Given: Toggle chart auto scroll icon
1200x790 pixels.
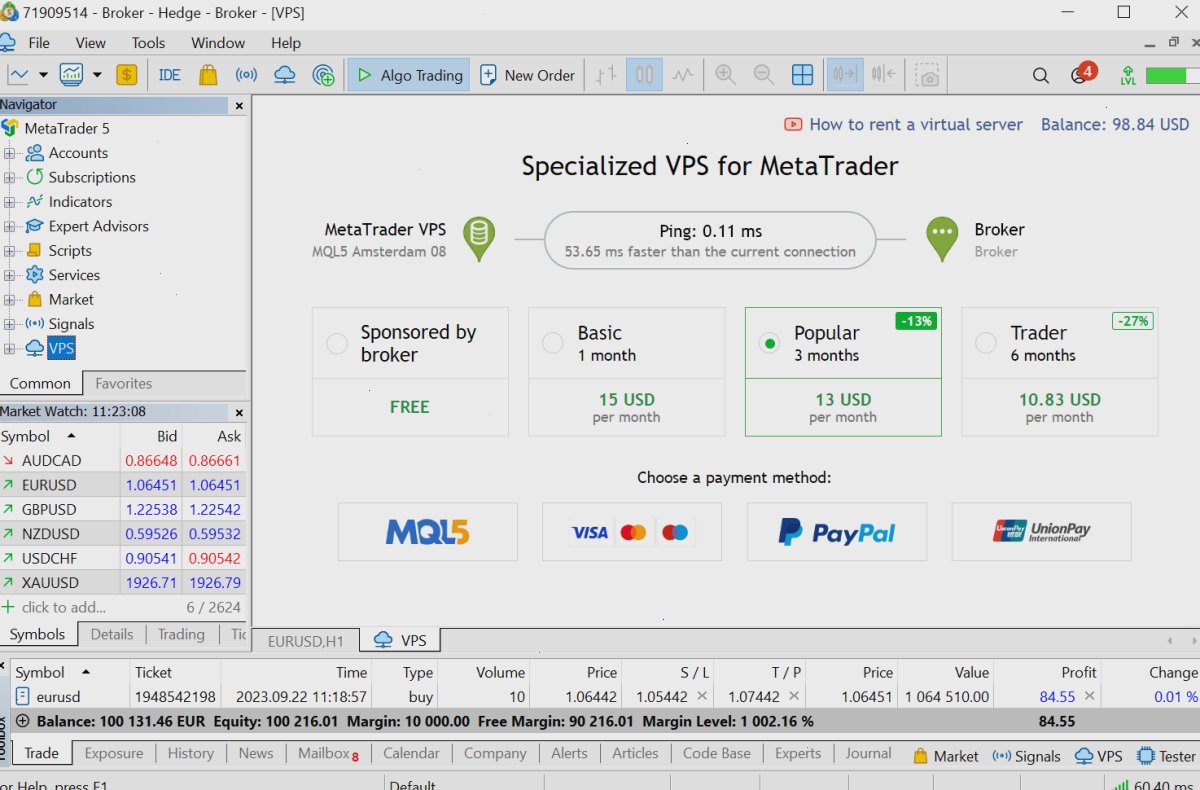Looking at the screenshot, I should [845, 75].
